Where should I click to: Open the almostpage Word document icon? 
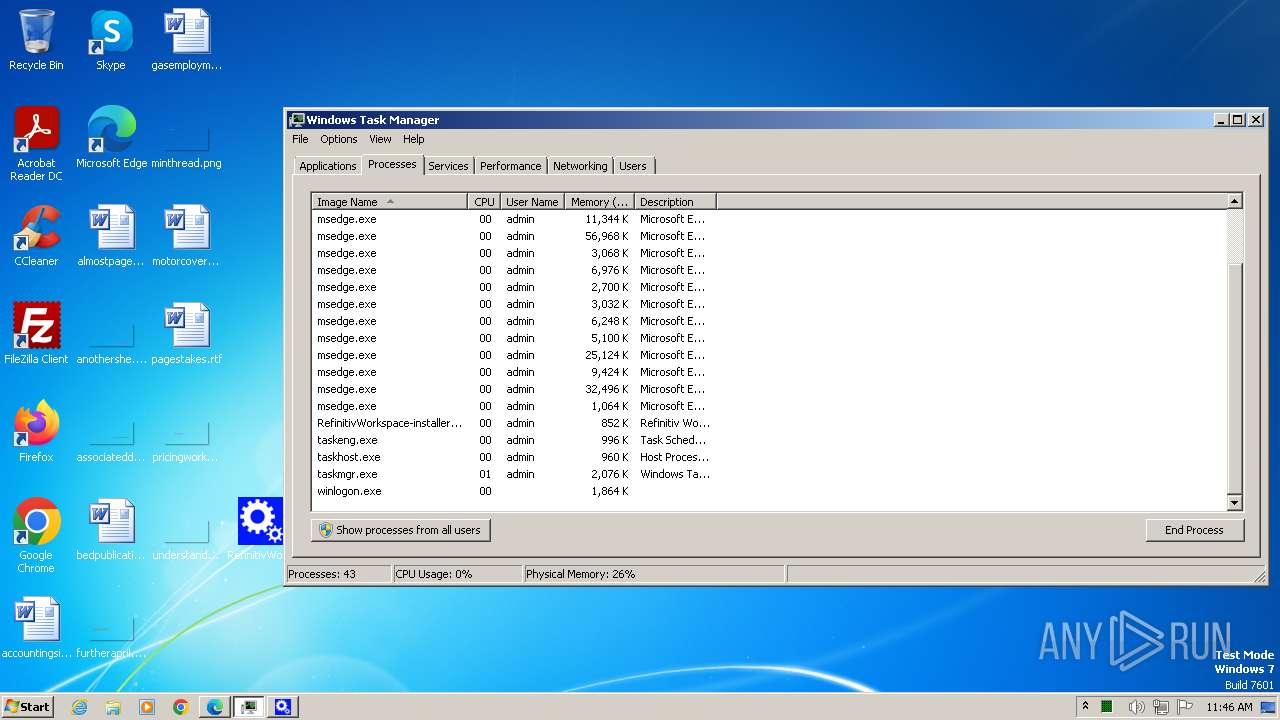pyautogui.click(x=111, y=235)
